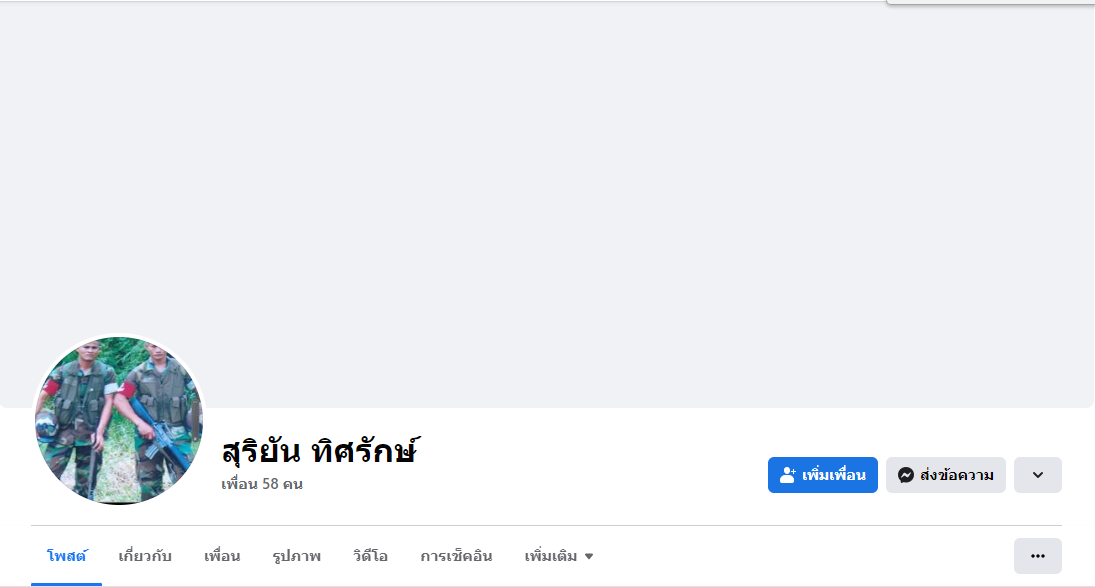Show the การเช็คอิน tab
This screenshot has width=1095, height=587.
click(x=456, y=556)
